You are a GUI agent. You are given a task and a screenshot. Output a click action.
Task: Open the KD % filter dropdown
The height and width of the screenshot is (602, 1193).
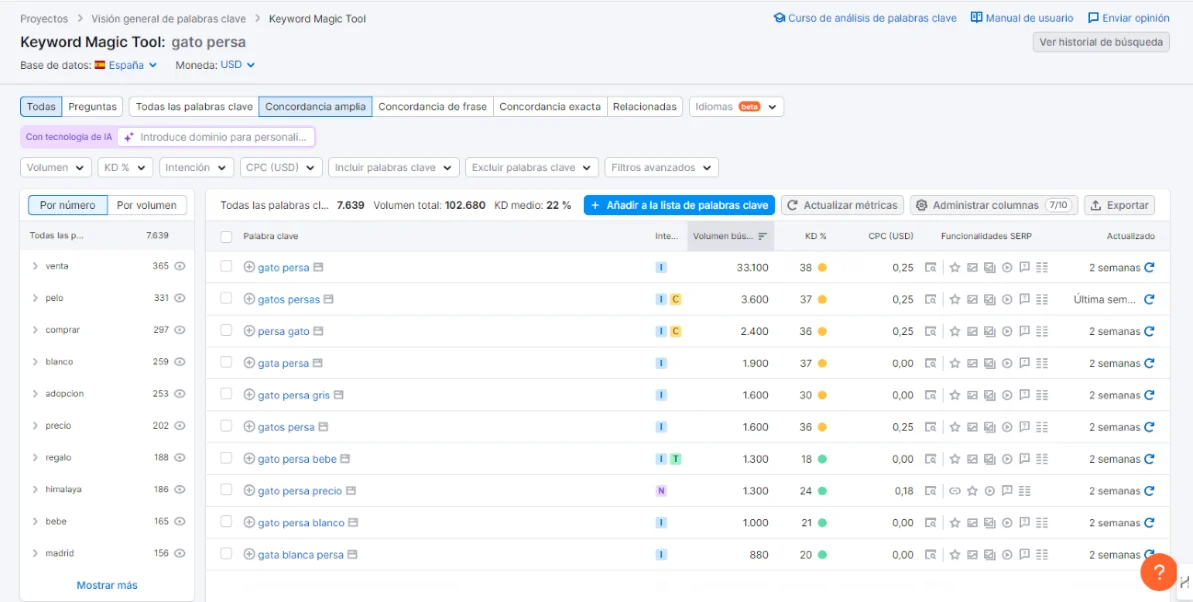(126, 167)
